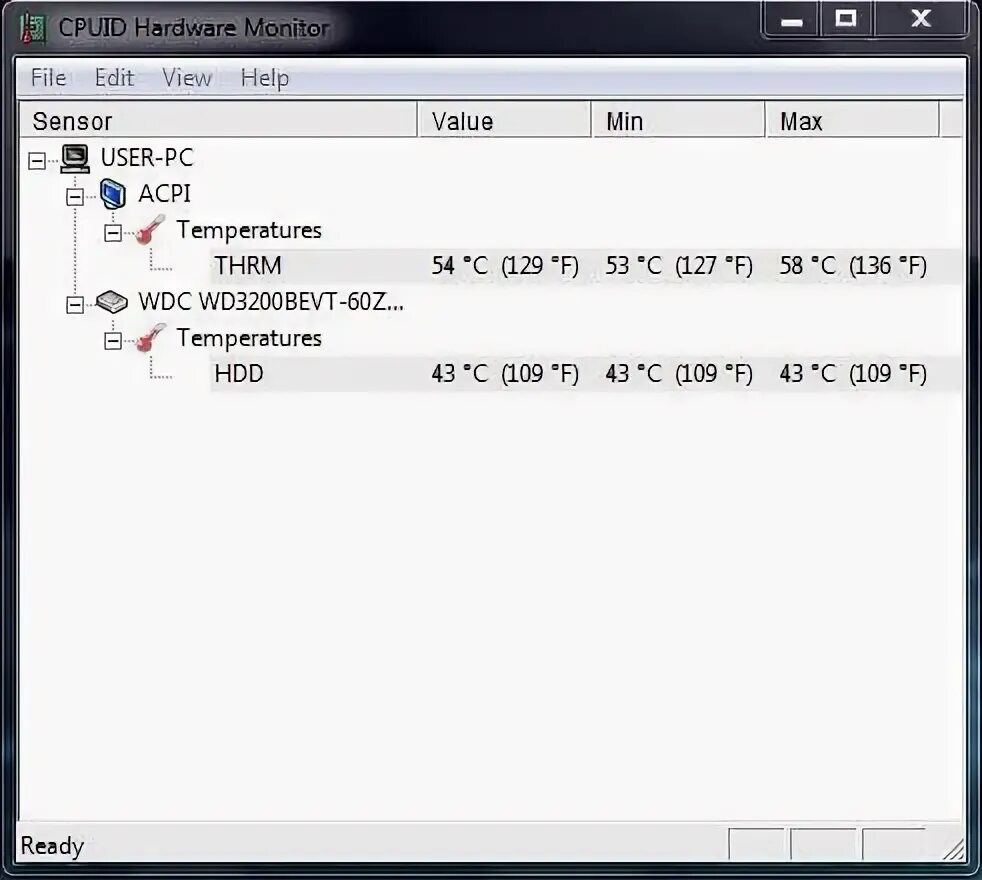The height and width of the screenshot is (880, 982).
Task: Click THRM maximum value 58 °C (136 °F)
Action: (x=853, y=266)
